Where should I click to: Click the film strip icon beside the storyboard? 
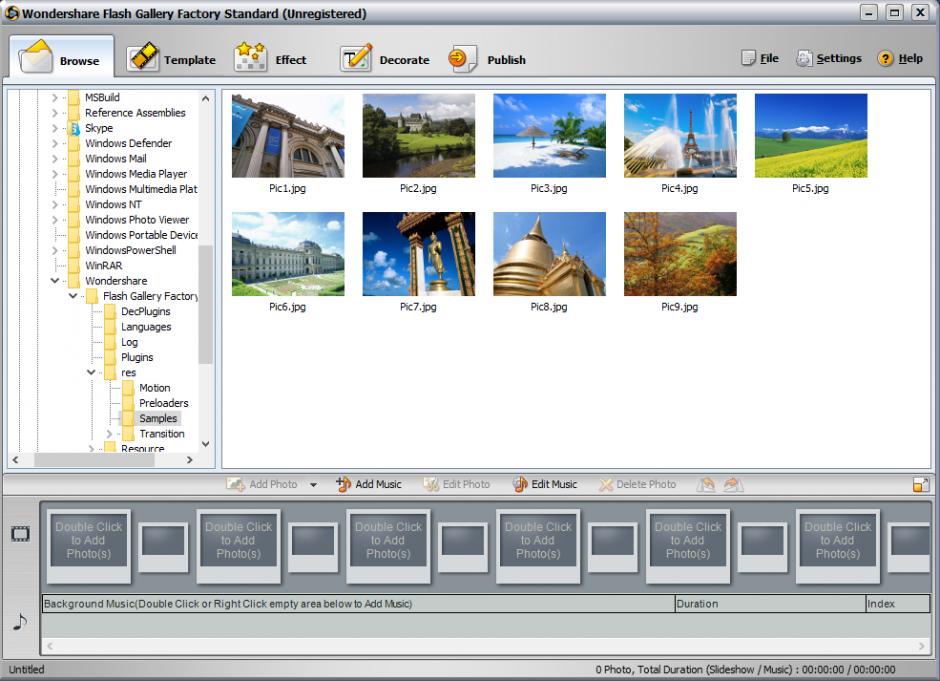coord(20,534)
